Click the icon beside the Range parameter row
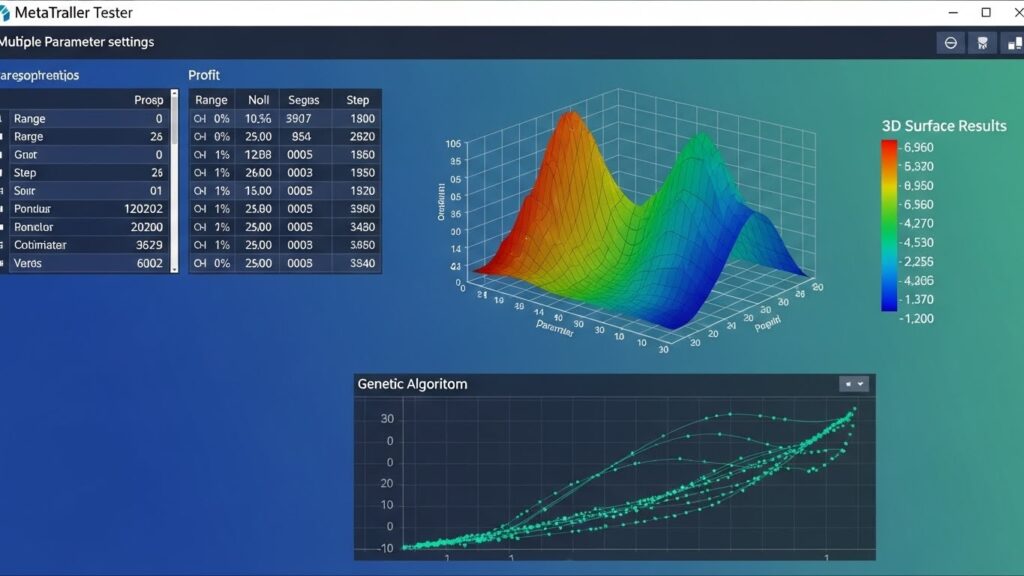The width and height of the screenshot is (1024, 576). point(6,118)
